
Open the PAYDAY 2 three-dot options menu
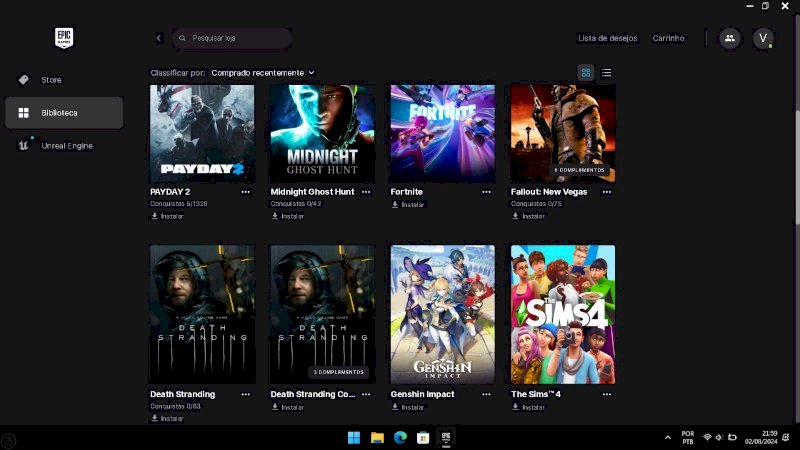coord(246,192)
